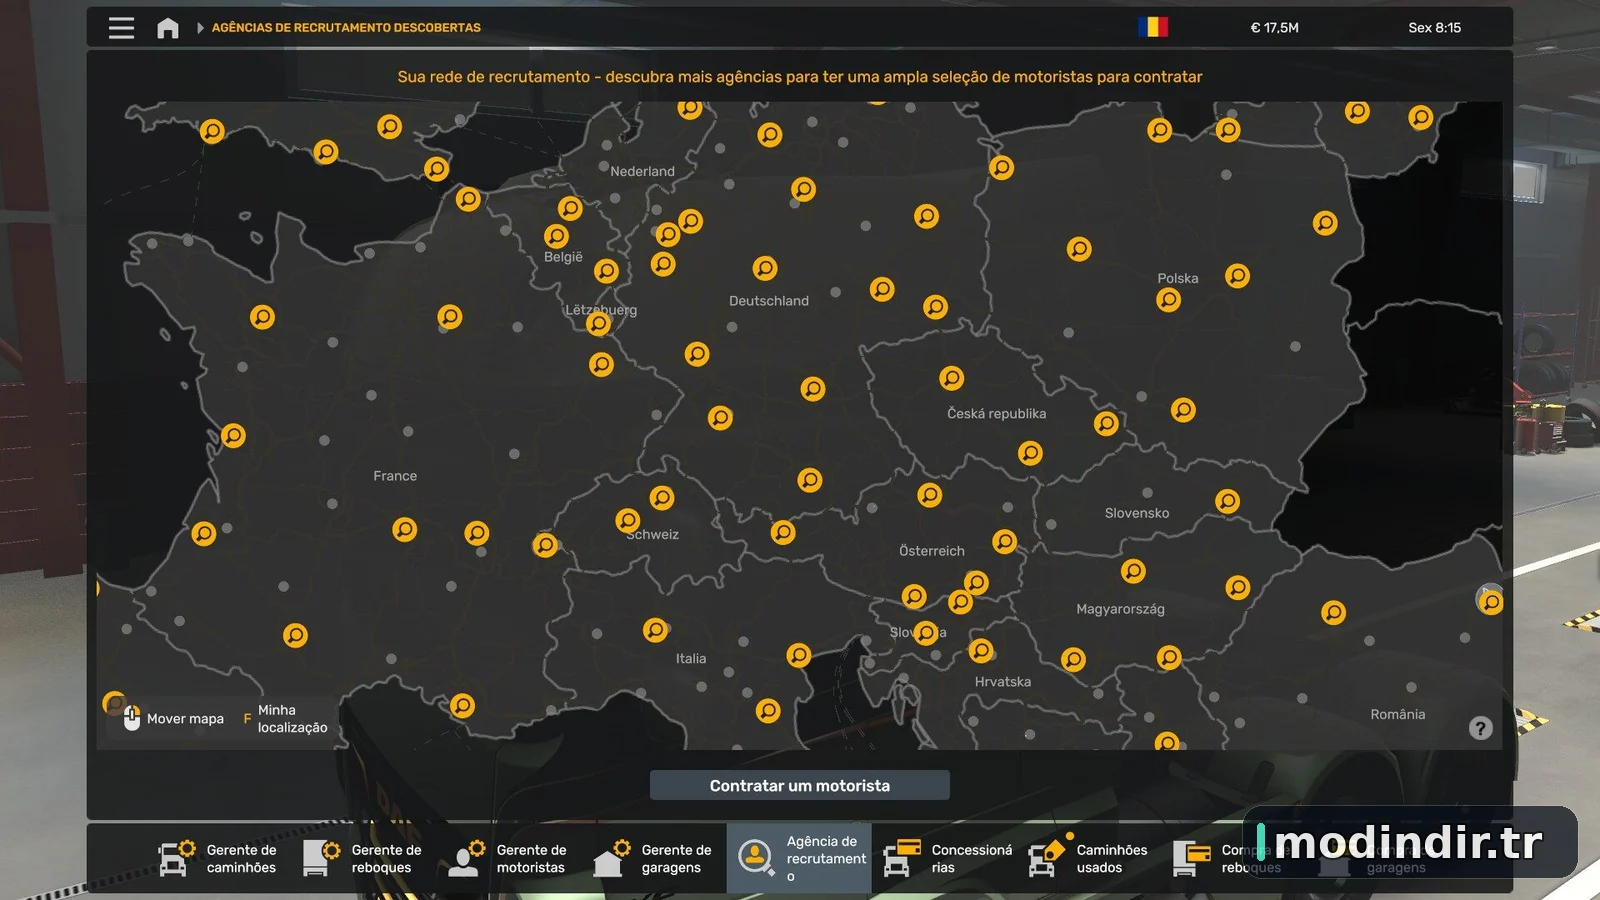Click the France country label

(395, 476)
